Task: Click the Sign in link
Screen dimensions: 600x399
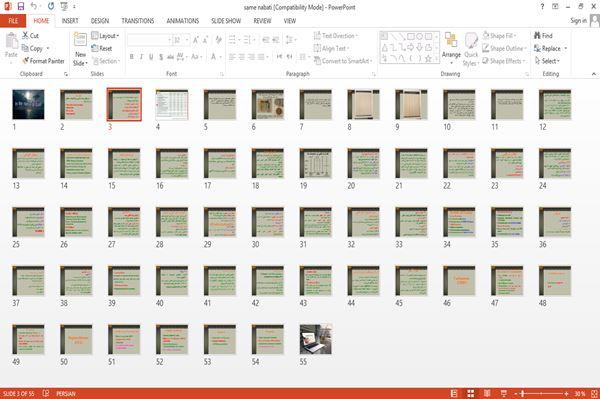Action: point(579,21)
